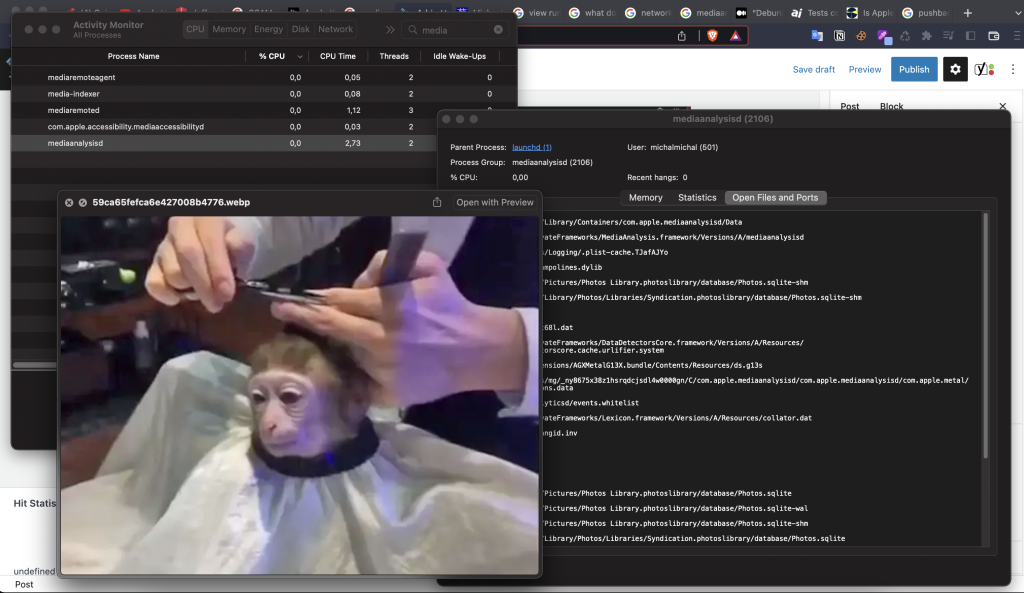Click the launchd (1) parent process link
1024x593 pixels.
tap(532, 148)
